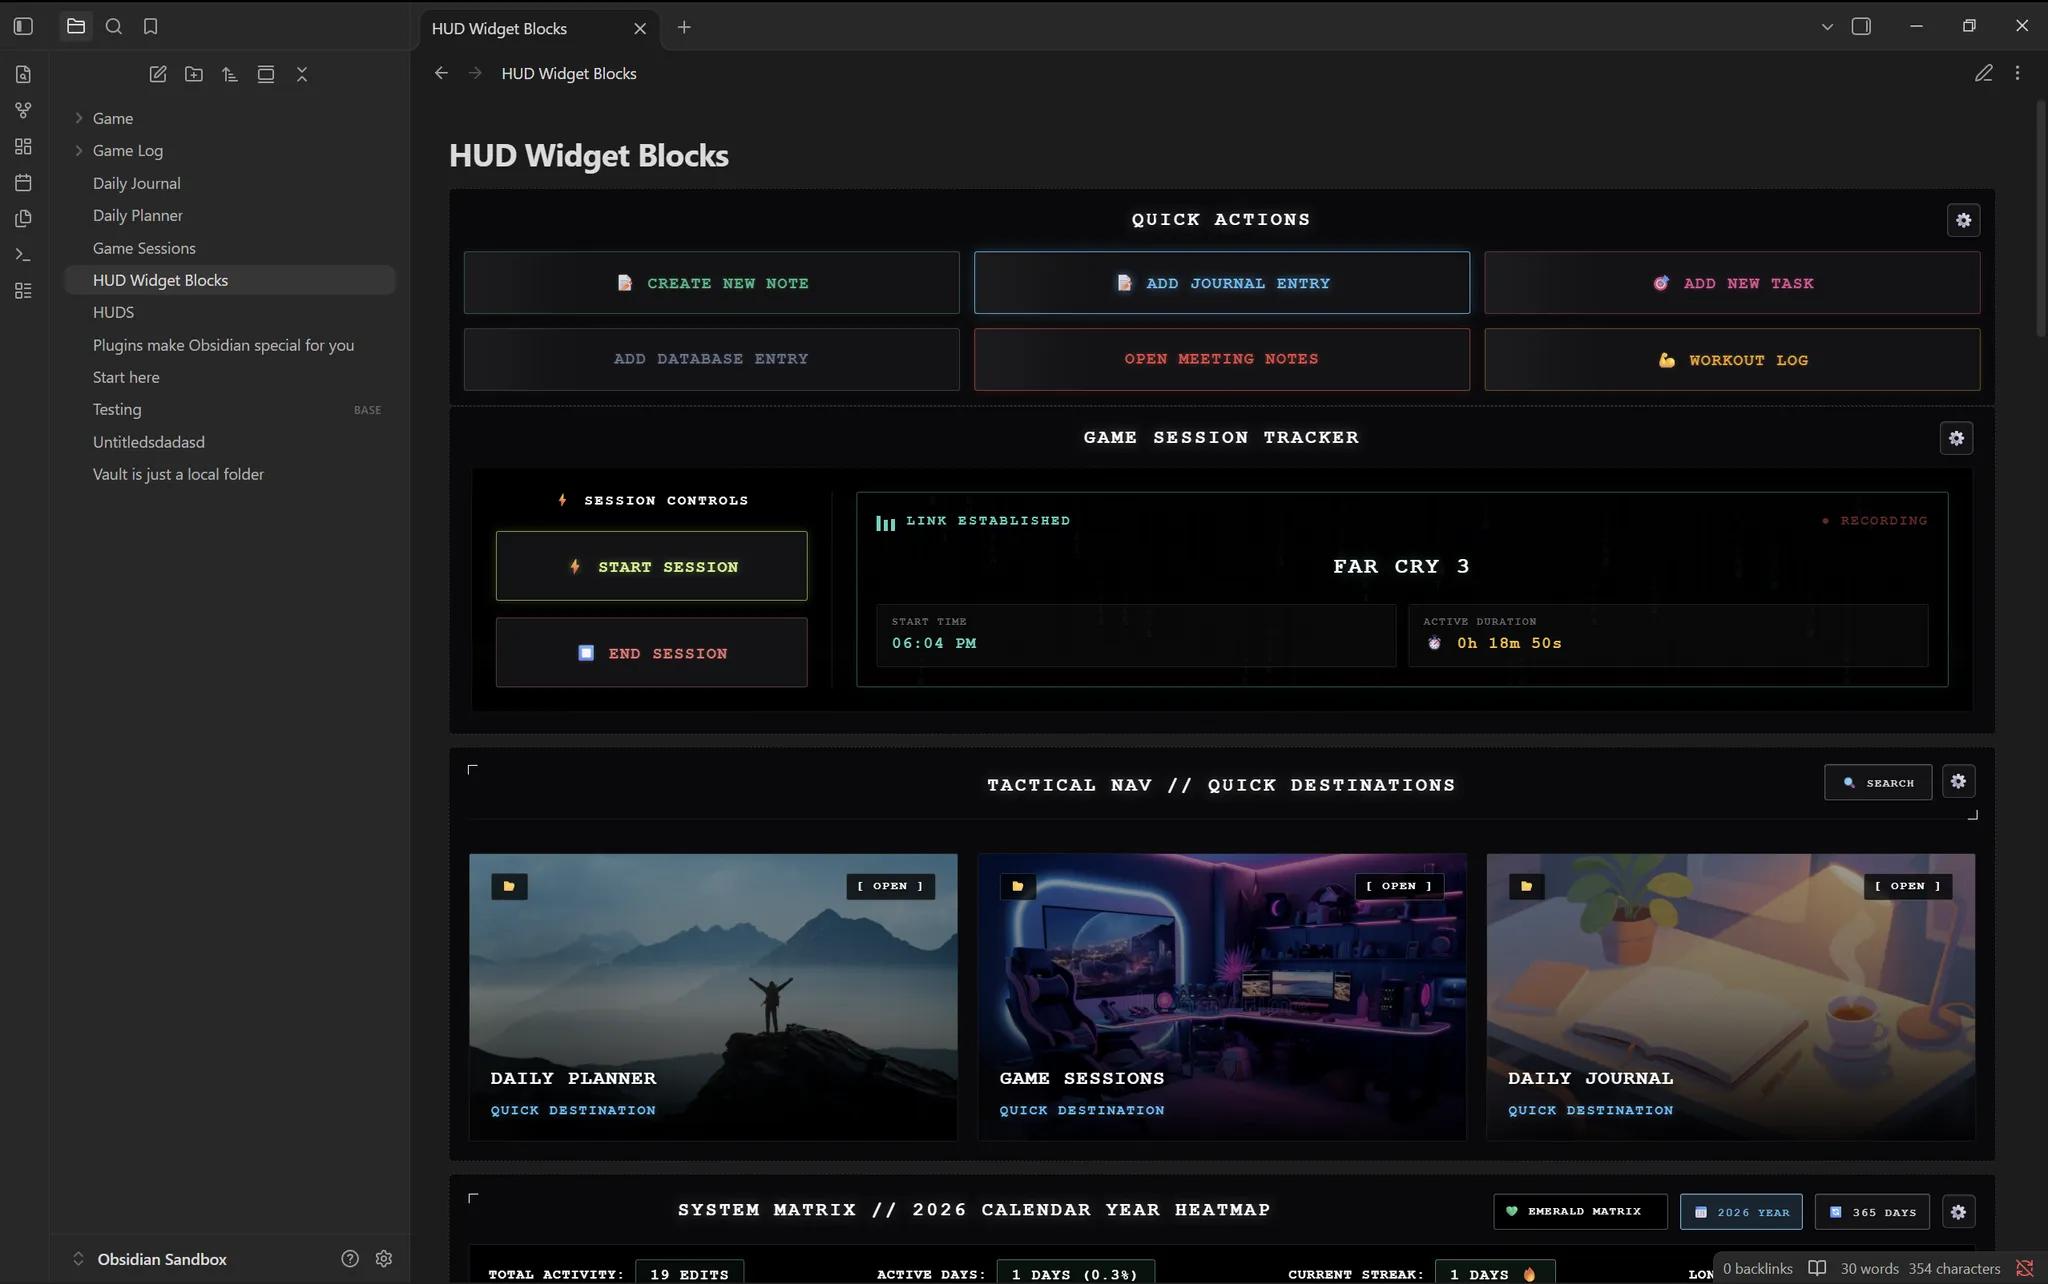Click OPEN on Game Sessions card
Screen dimensions: 2048x1284
1399,886
